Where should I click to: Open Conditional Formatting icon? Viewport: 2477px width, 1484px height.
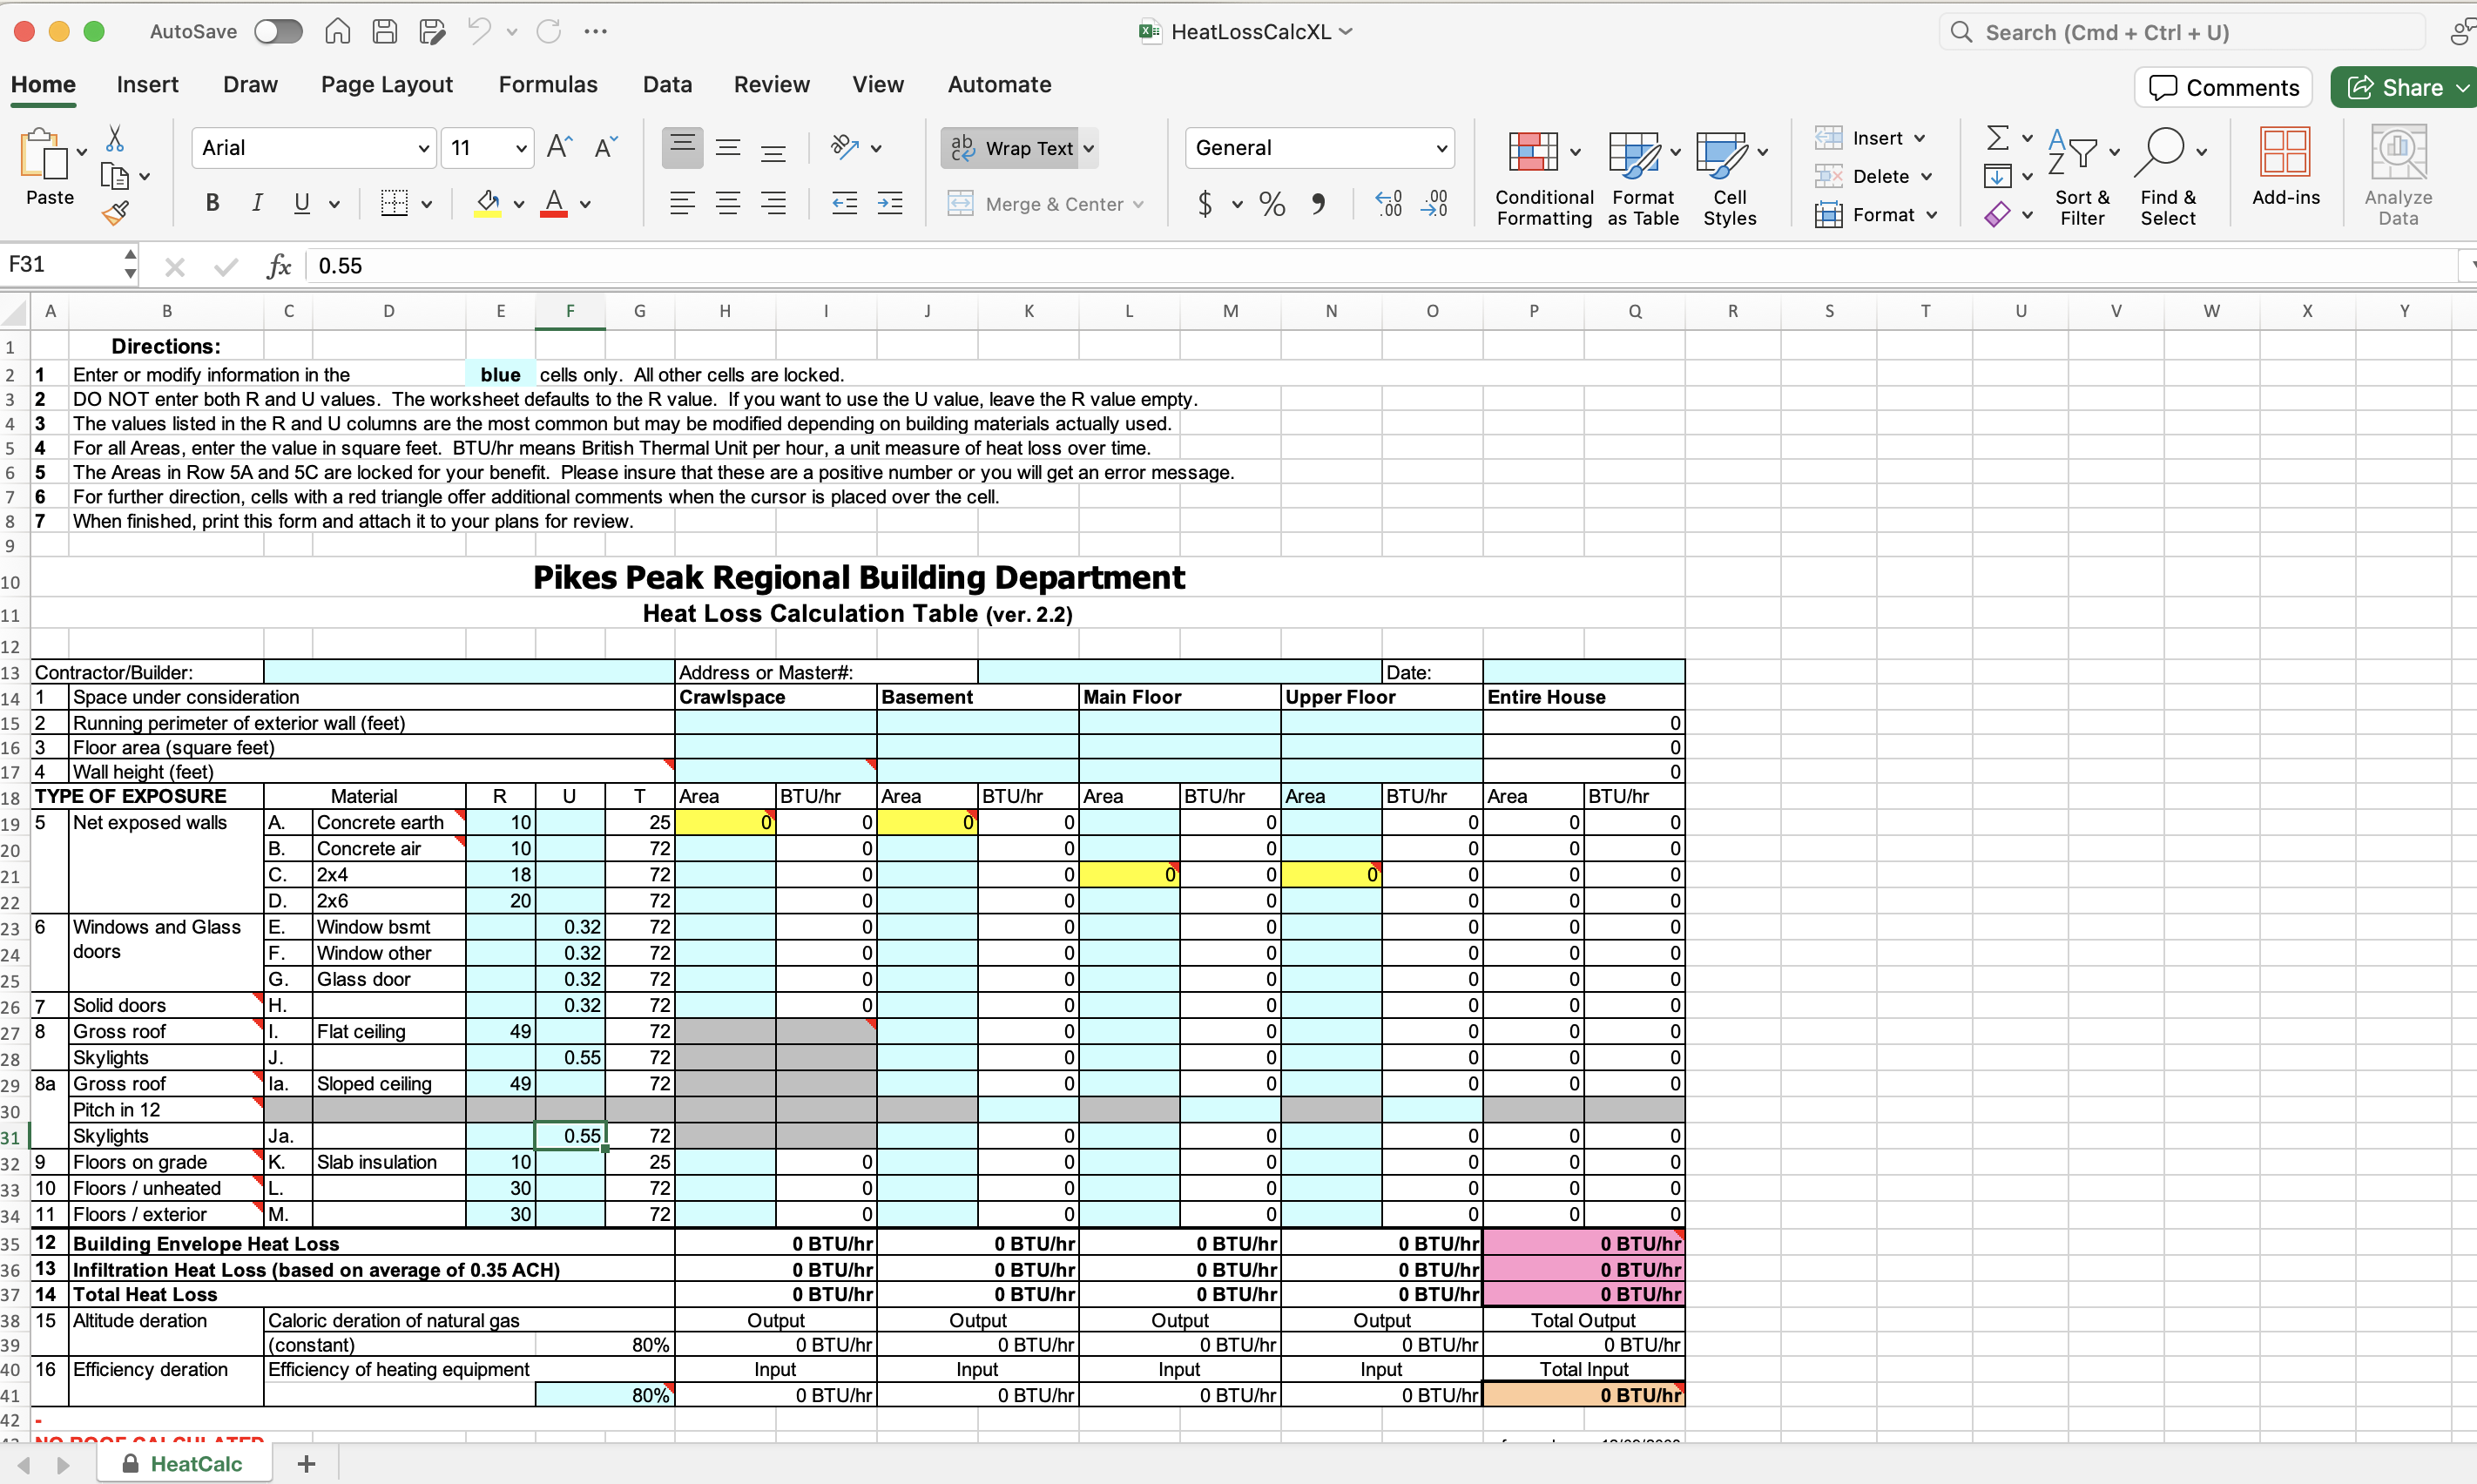1533,153
